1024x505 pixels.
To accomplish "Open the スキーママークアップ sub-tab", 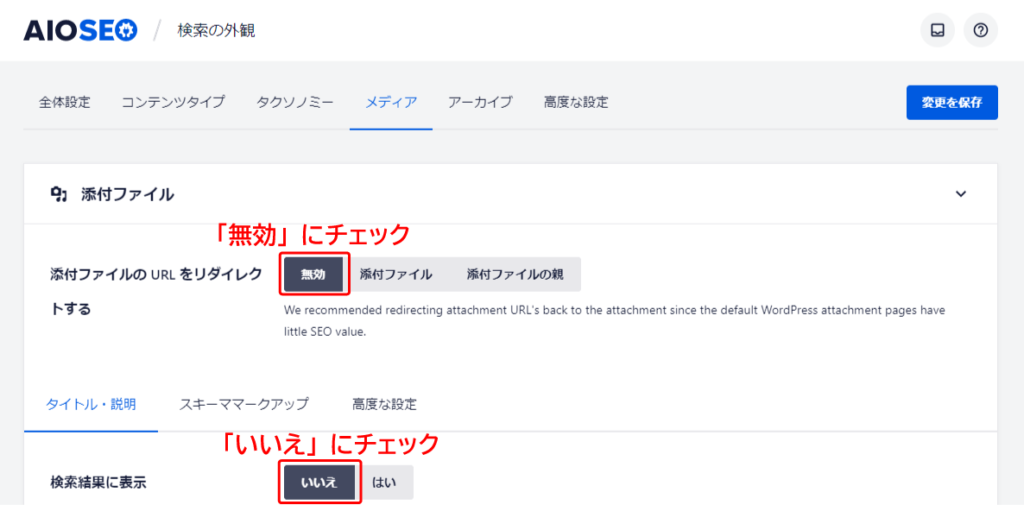I will click(x=244, y=404).
